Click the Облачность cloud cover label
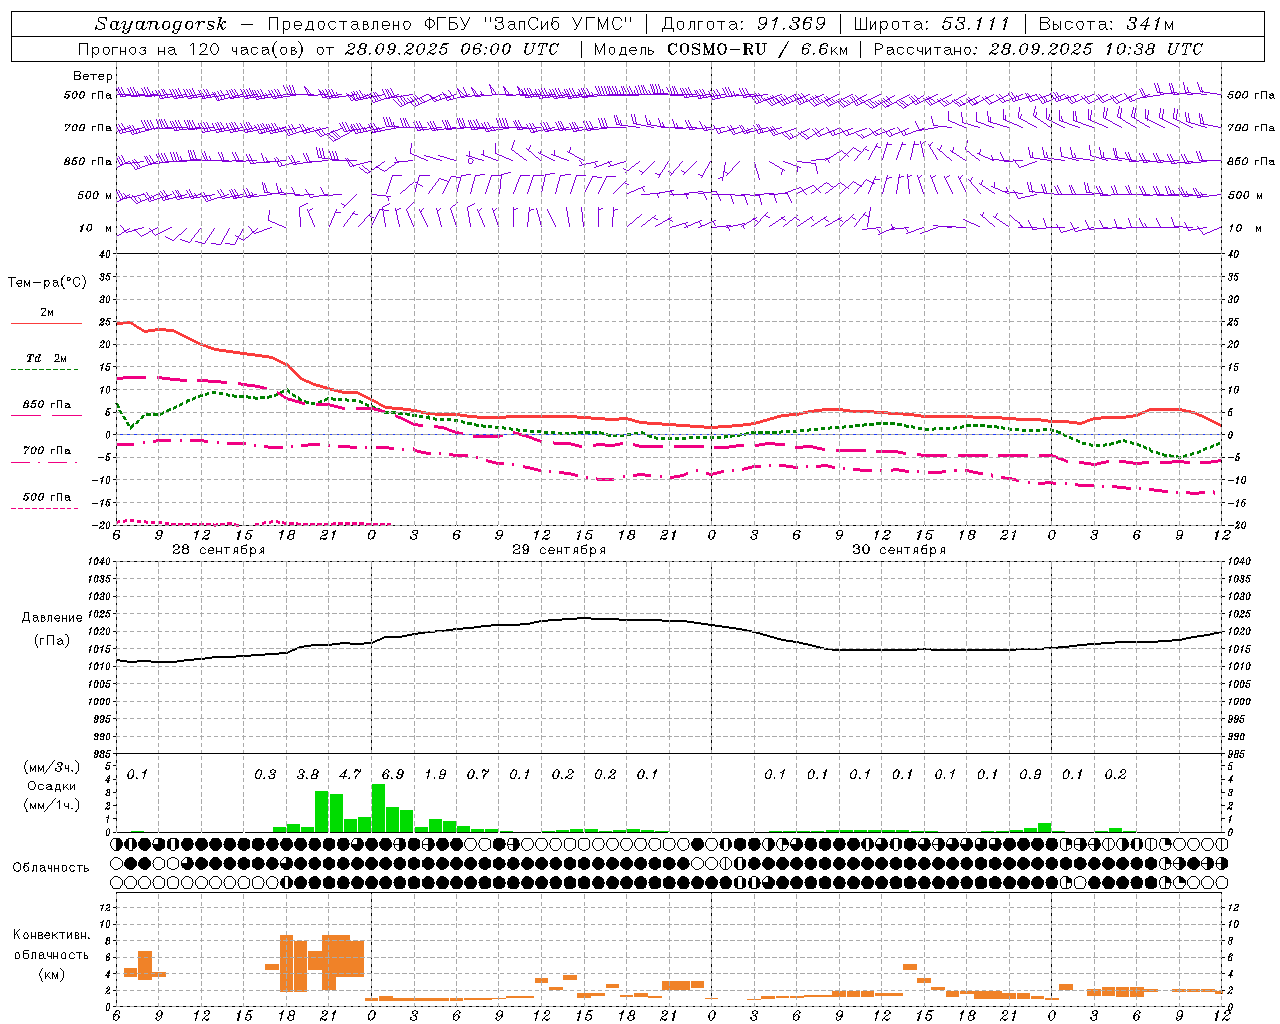 [51, 868]
